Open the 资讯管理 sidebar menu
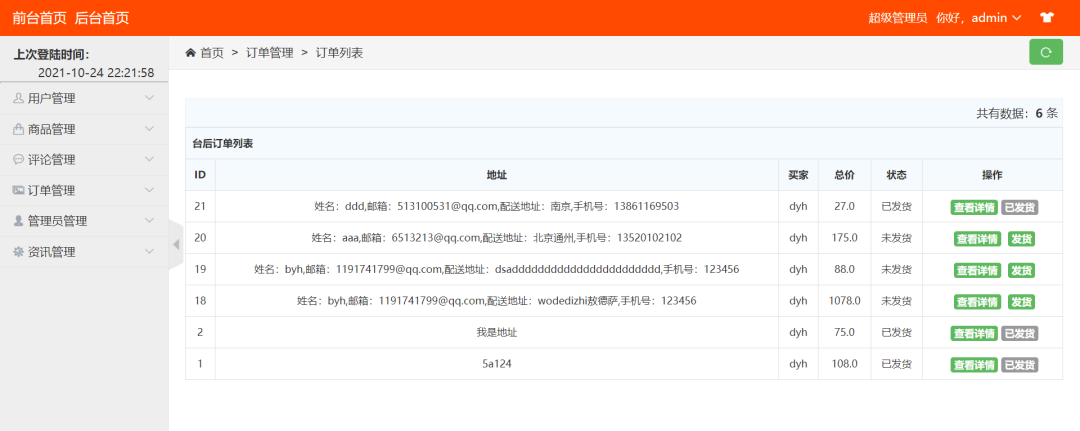1080x431 pixels. [x=84, y=251]
